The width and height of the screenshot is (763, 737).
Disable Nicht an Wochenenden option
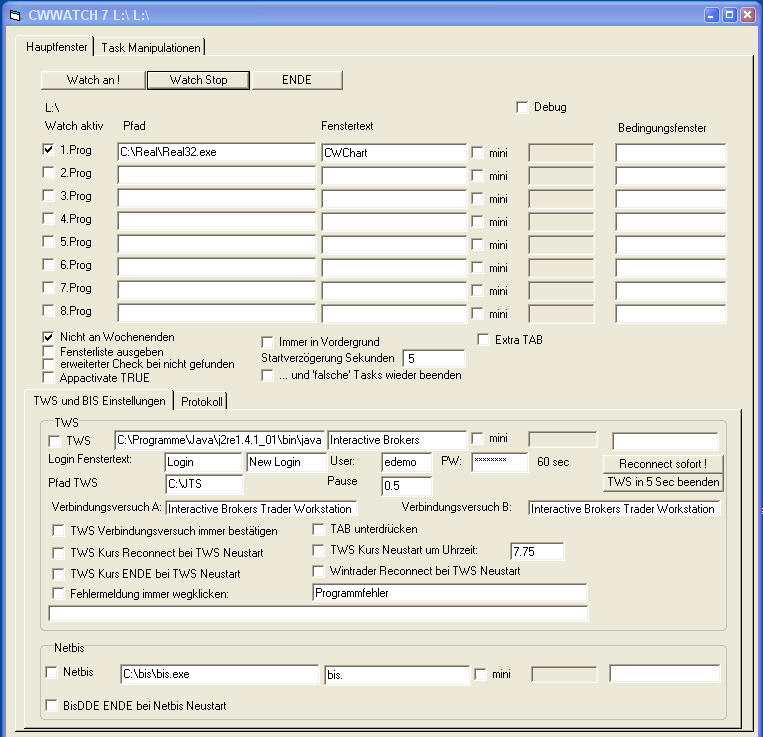(x=50, y=337)
